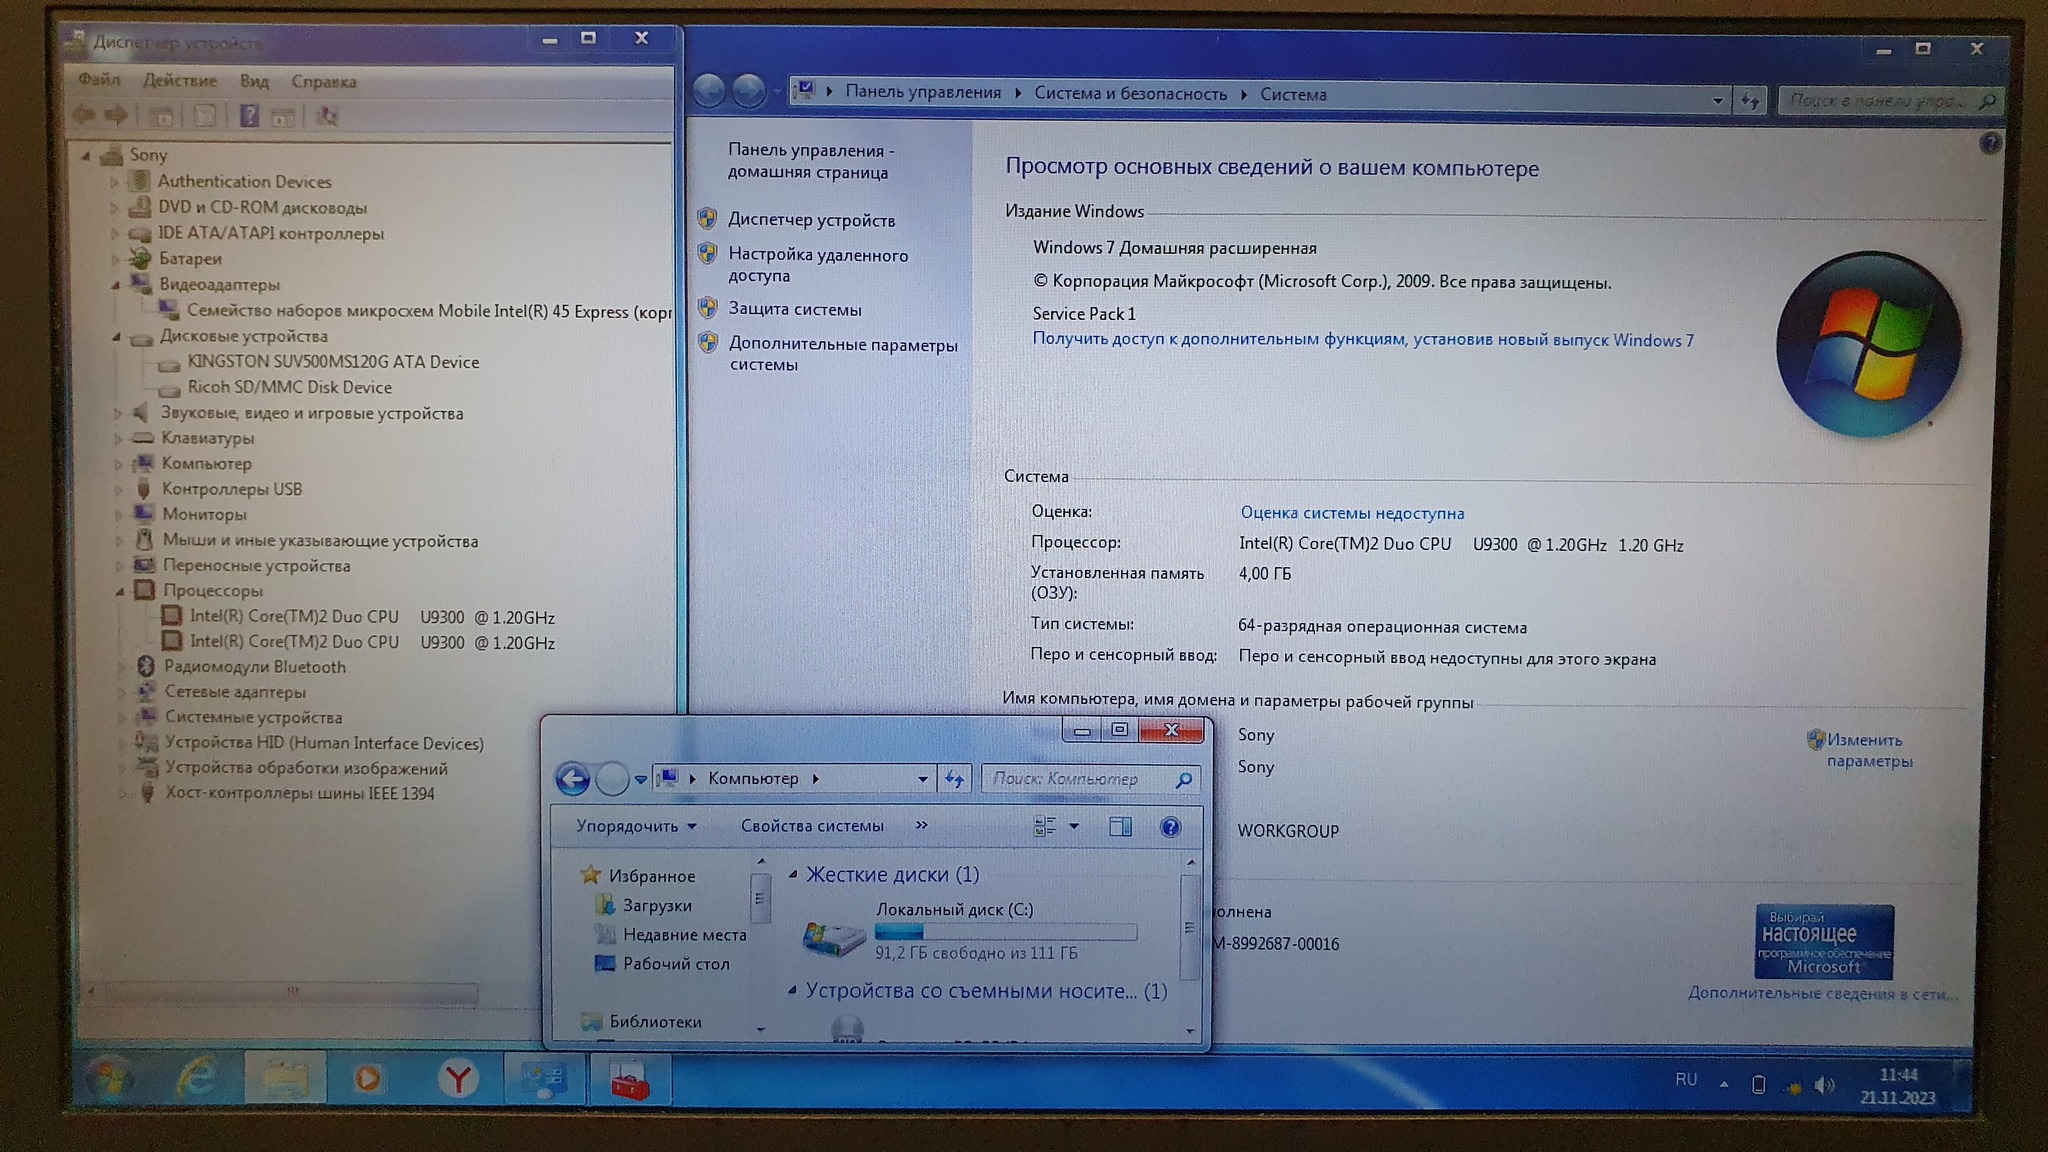
Task: Click the Yandex browser taskbar icon
Action: coord(458,1078)
